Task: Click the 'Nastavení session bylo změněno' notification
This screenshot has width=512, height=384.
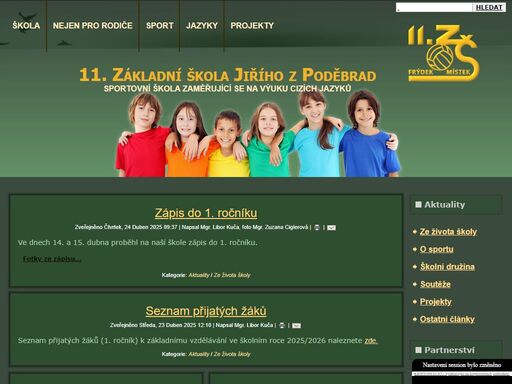Action: [462, 365]
